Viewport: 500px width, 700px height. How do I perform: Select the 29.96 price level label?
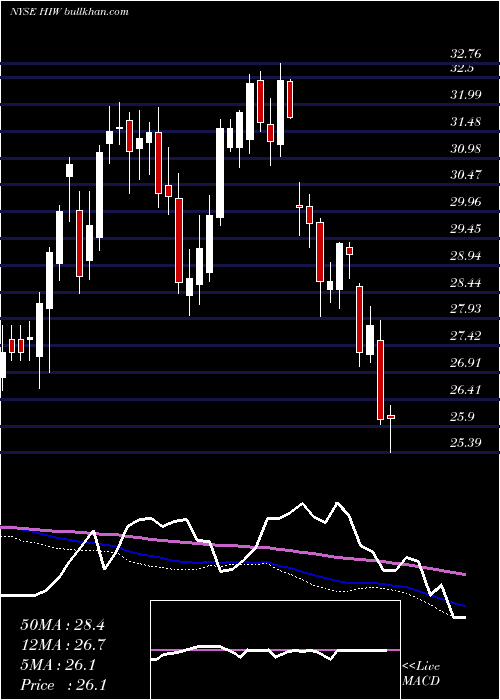click(466, 202)
